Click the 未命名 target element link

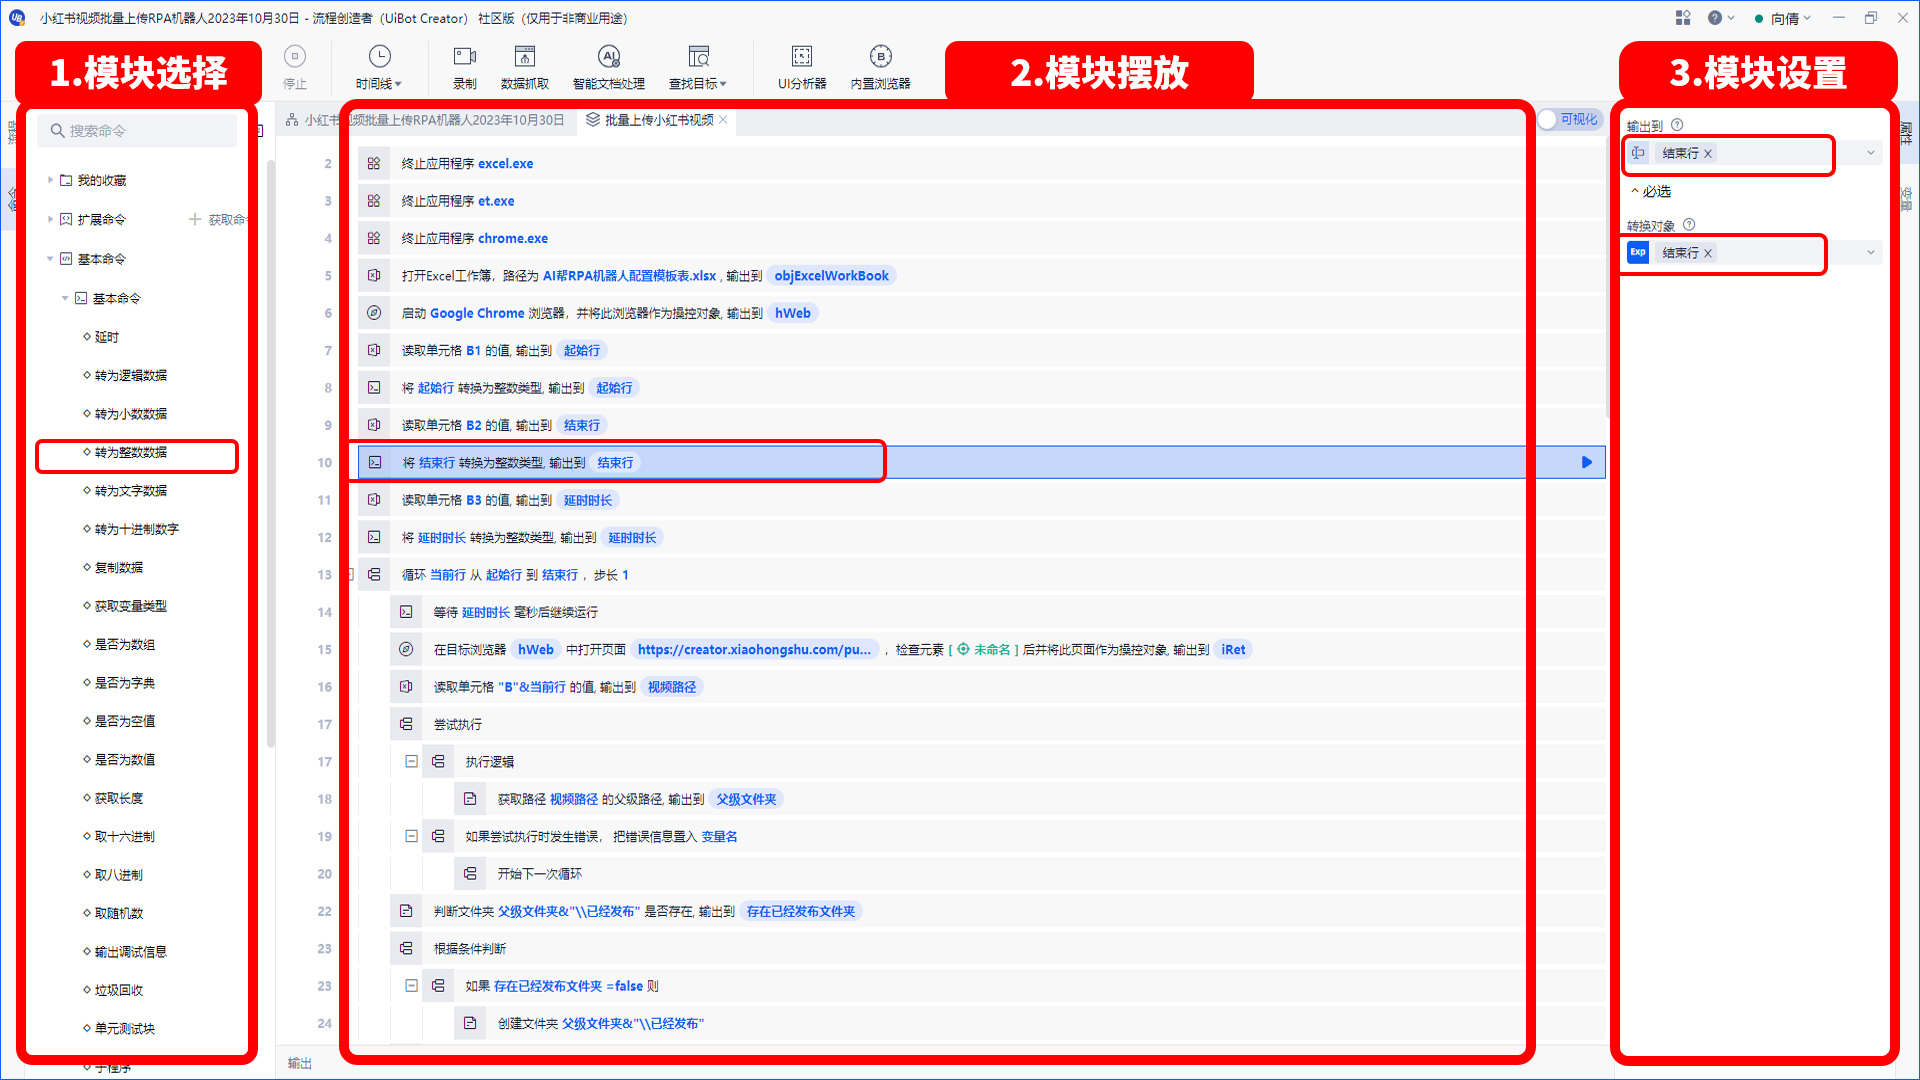[x=984, y=649]
